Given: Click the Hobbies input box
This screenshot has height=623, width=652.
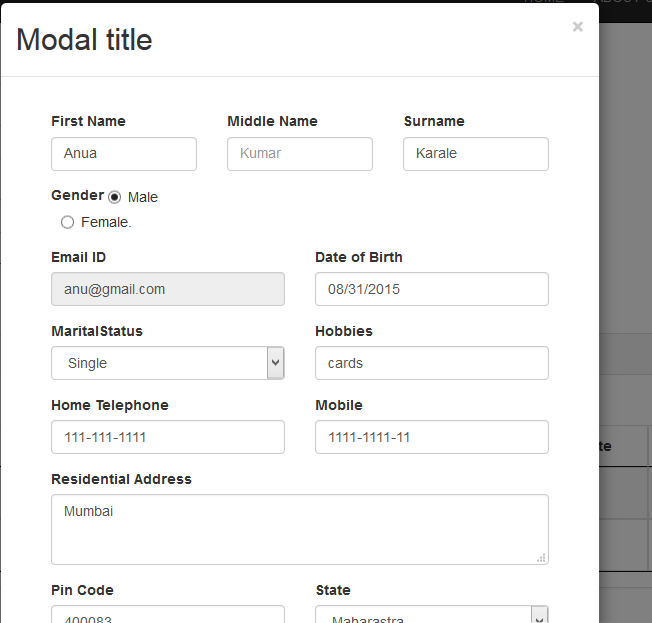Looking at the screenshot, I should point(432,363).
